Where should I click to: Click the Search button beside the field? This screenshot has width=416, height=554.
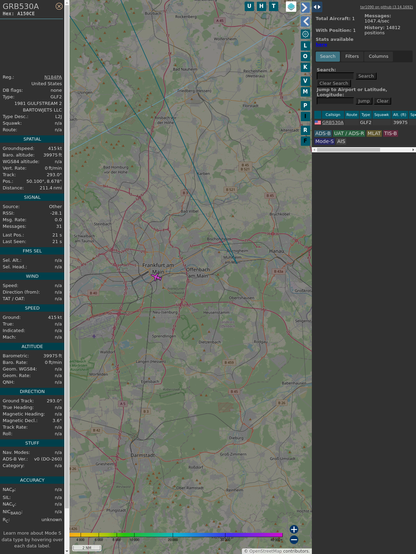pos(366,76)
